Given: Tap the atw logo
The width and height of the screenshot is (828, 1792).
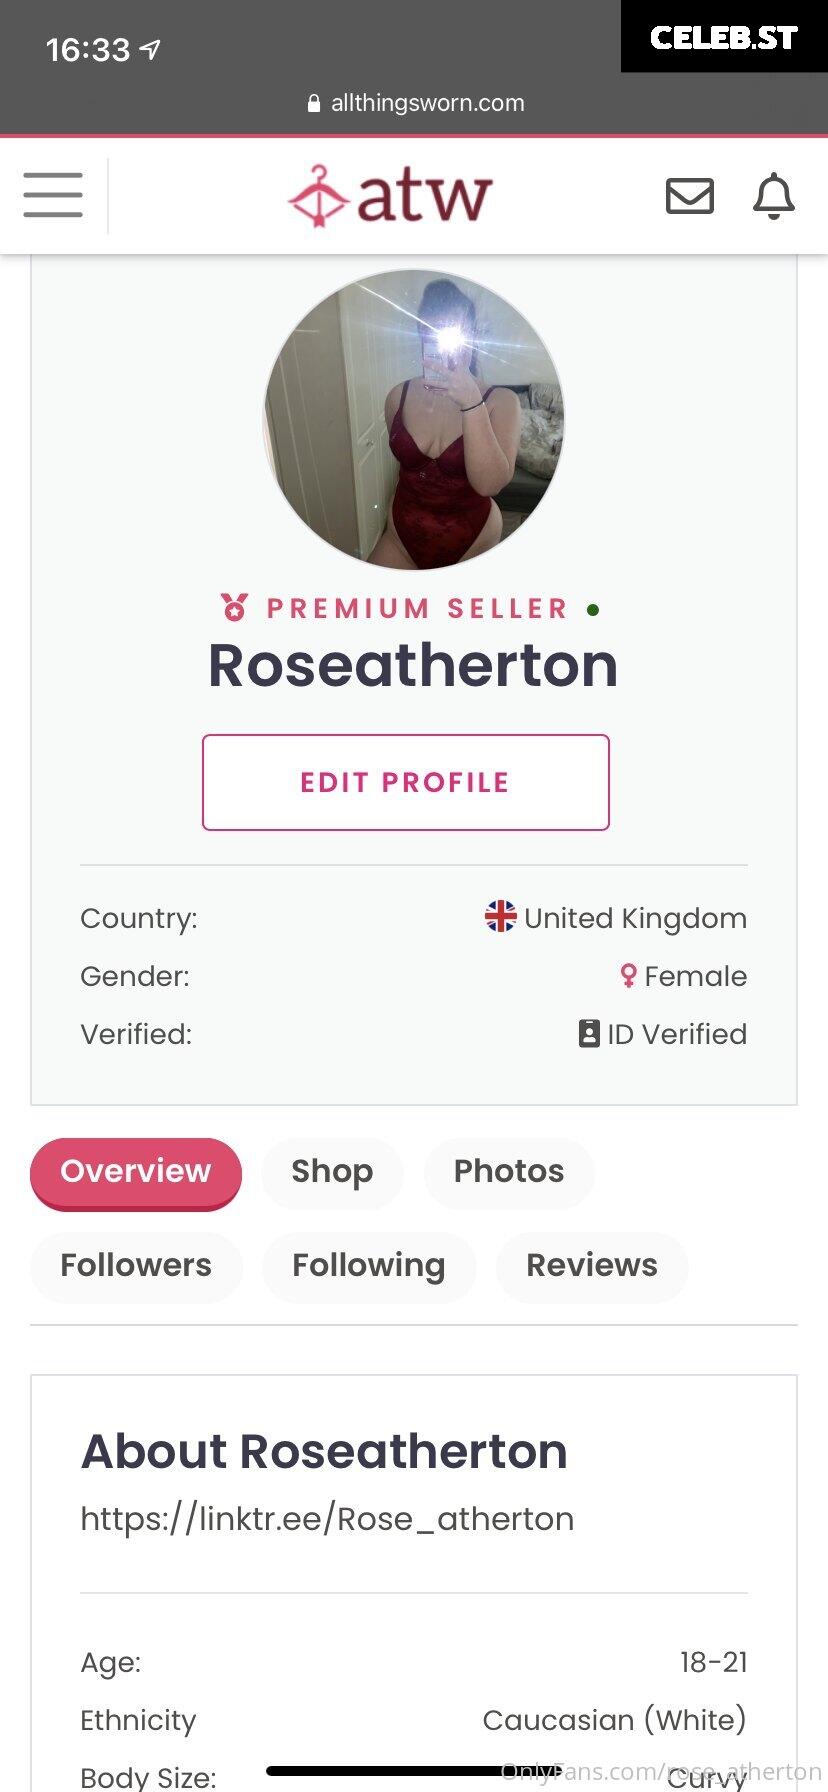Looking at the screenshot, I should coord(391,195).
